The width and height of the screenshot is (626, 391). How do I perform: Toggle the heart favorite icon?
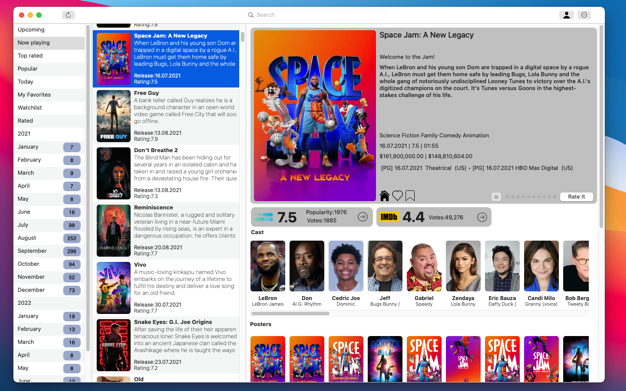pyautogui.click(x=397, y=196)
